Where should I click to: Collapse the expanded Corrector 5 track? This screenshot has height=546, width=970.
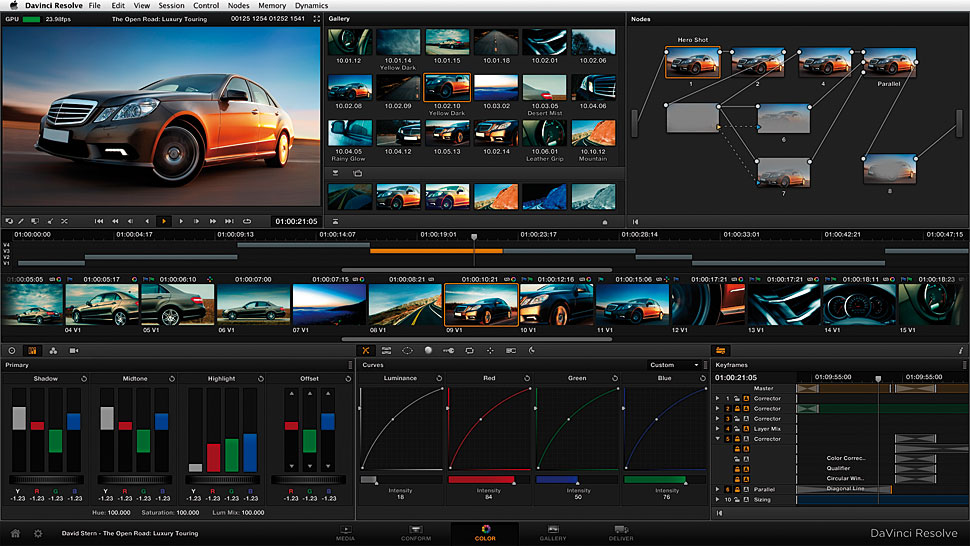coord(717,439)
